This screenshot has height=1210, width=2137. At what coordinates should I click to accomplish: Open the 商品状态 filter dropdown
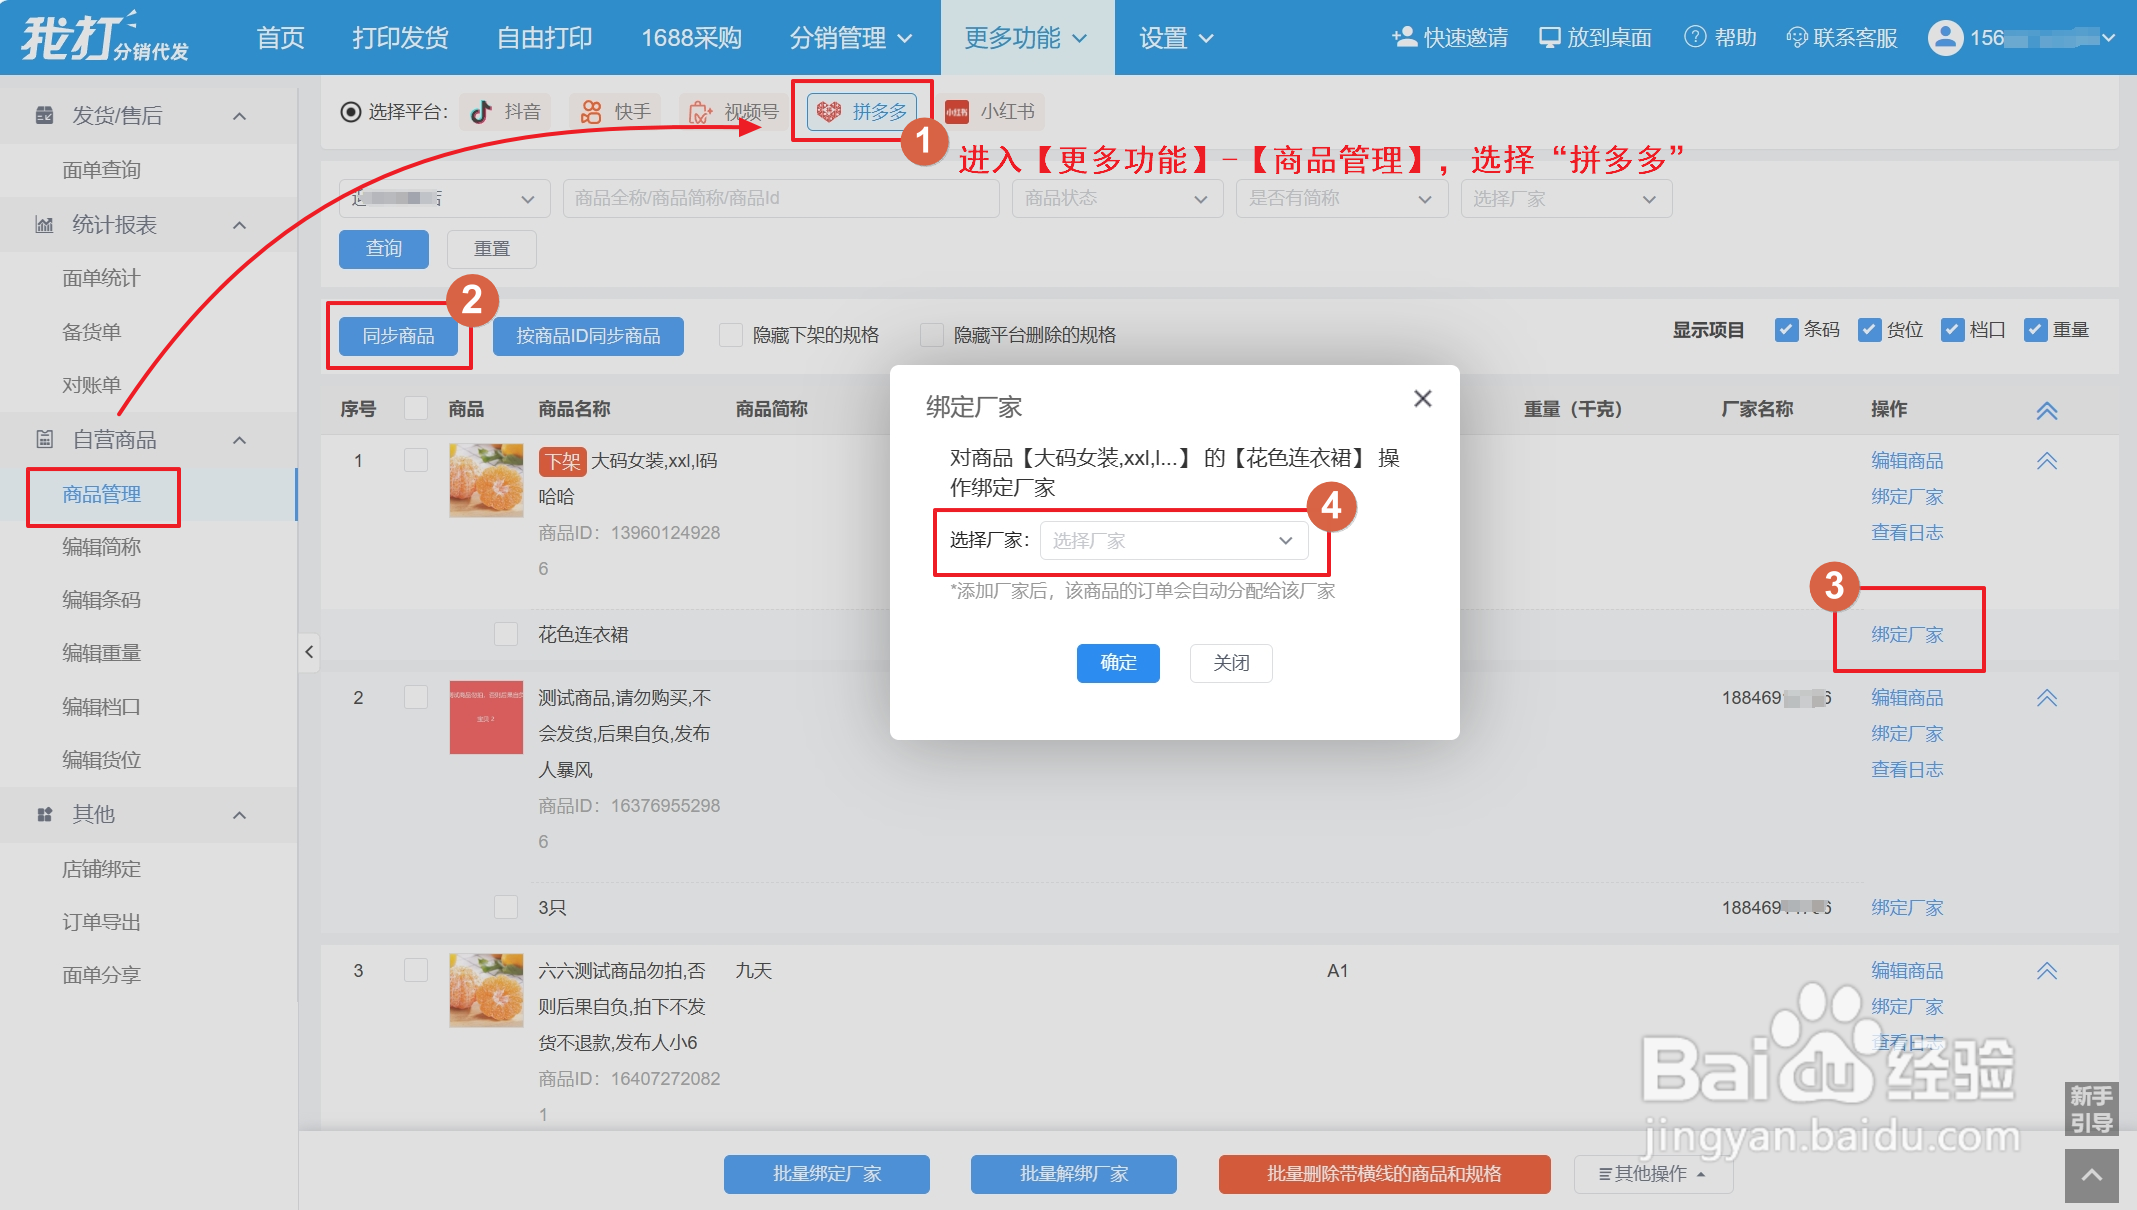tap(1116, 199)
